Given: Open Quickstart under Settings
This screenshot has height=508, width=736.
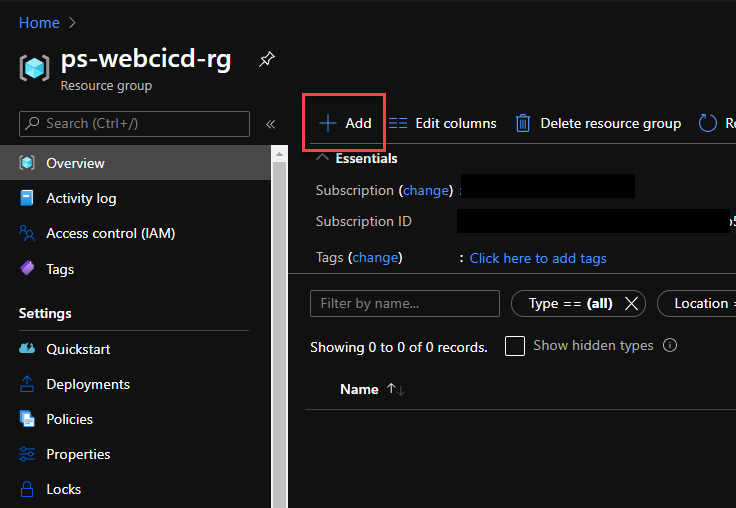Looking at the screenshot, I should click(78, 349).
